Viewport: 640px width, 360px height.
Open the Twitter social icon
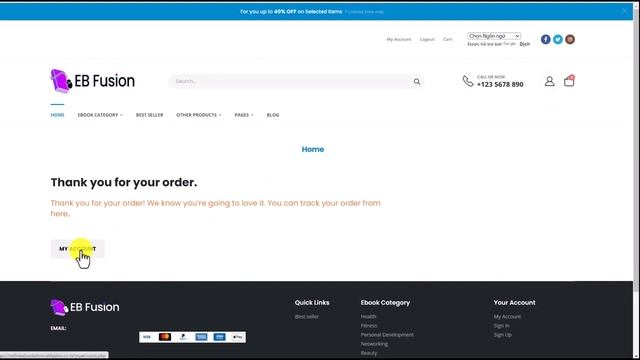click(558, 39)
